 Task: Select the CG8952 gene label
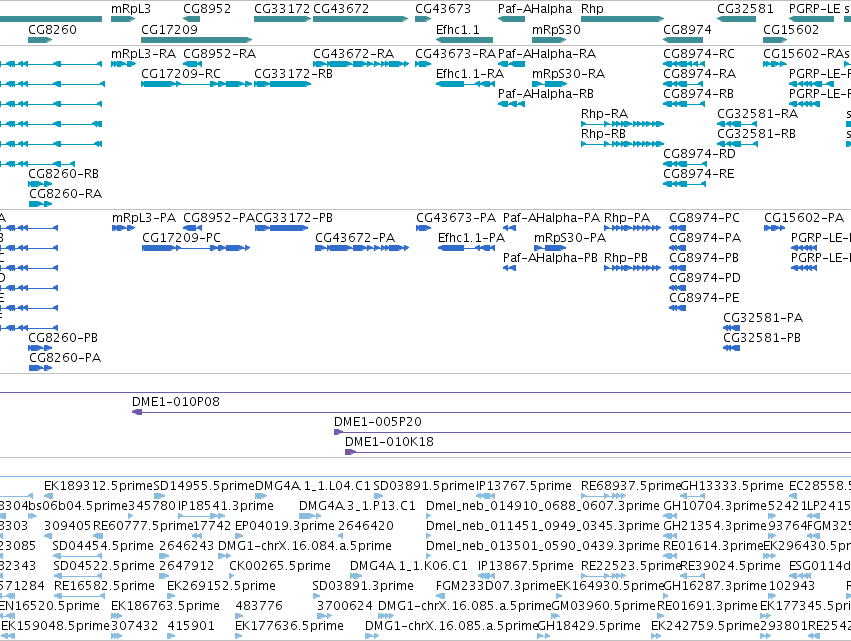(207, 9)
